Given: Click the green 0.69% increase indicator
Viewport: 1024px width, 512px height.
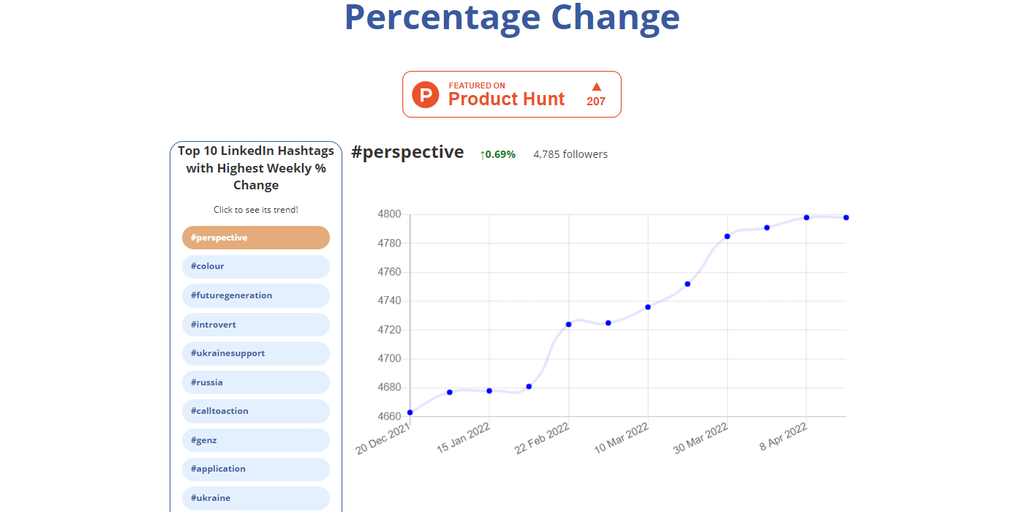Looking at the screenshot, I should [x=498, y=155].
